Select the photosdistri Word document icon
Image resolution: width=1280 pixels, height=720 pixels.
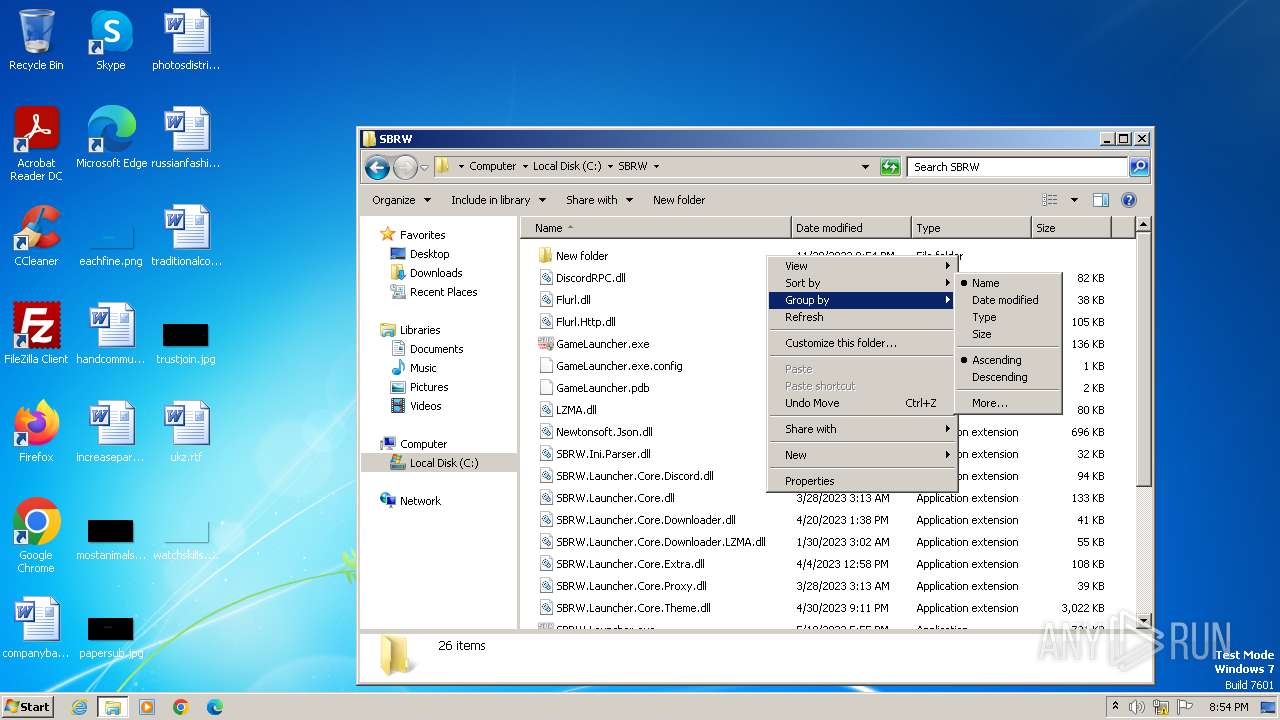click(x=186, y=40)
